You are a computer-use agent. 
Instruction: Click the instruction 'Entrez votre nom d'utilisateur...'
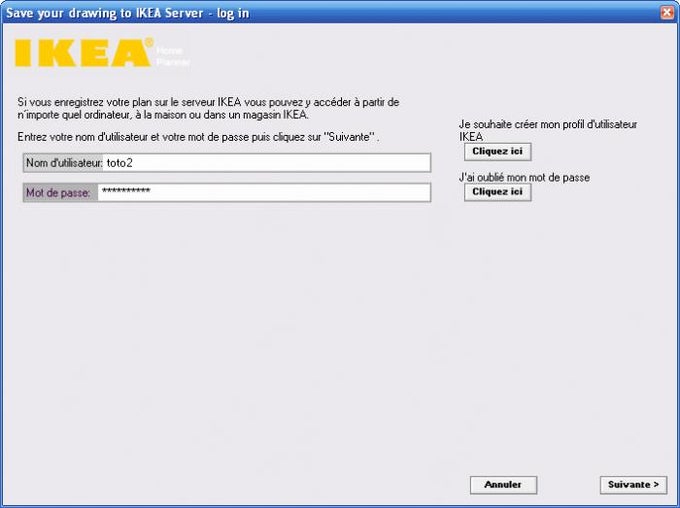coord(198,137)
